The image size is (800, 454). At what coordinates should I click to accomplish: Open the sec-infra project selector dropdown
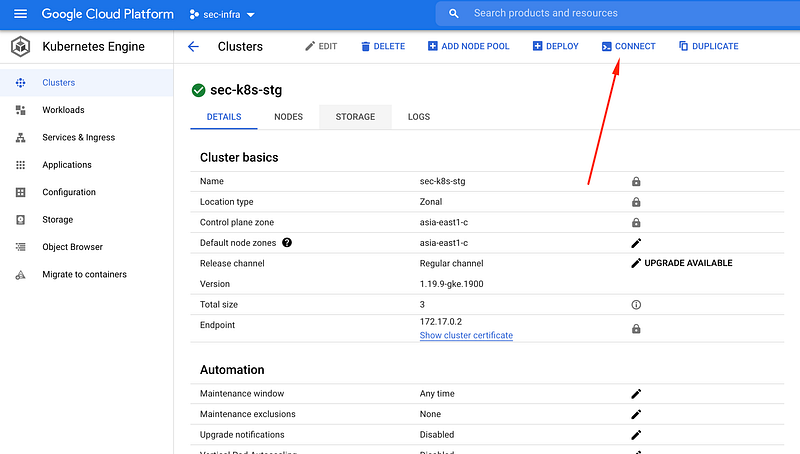[x=222, y=15]
